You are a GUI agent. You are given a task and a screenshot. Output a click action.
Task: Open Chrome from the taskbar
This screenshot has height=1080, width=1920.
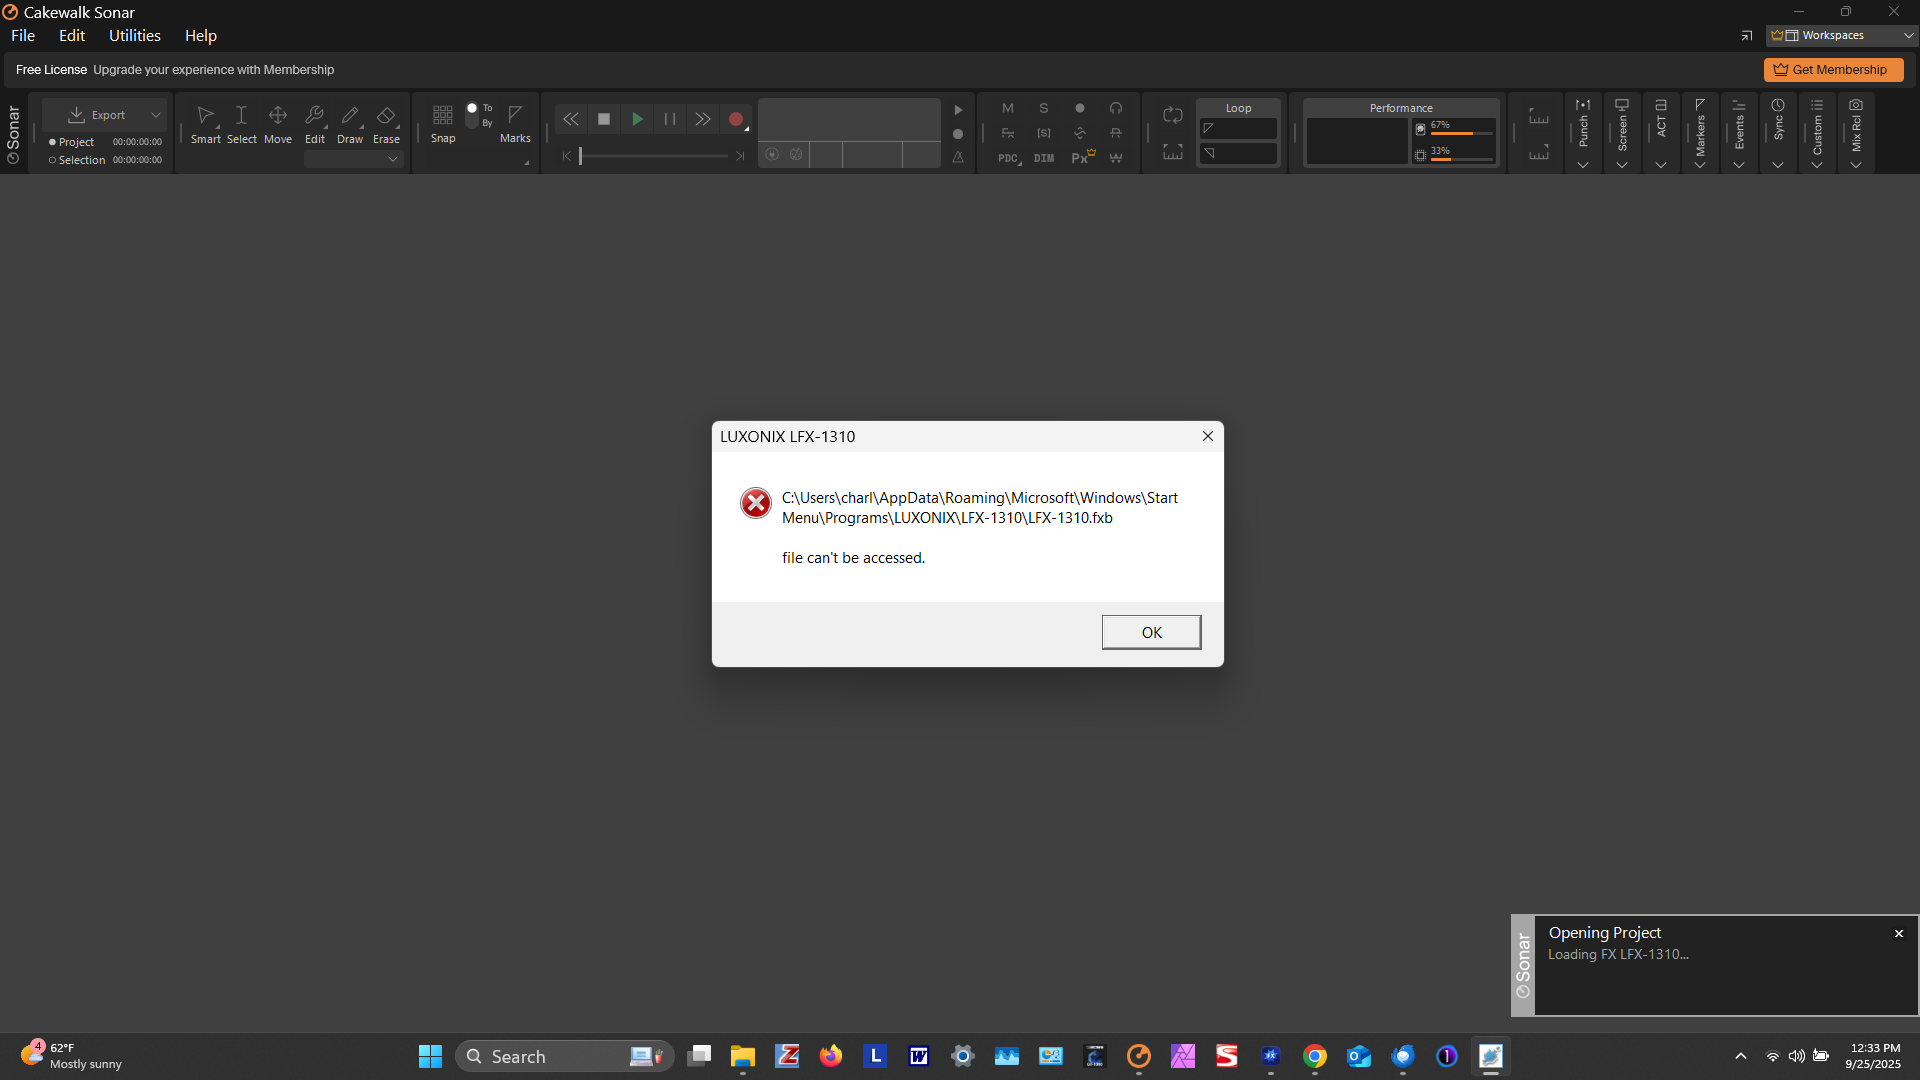point(1315,1056)
